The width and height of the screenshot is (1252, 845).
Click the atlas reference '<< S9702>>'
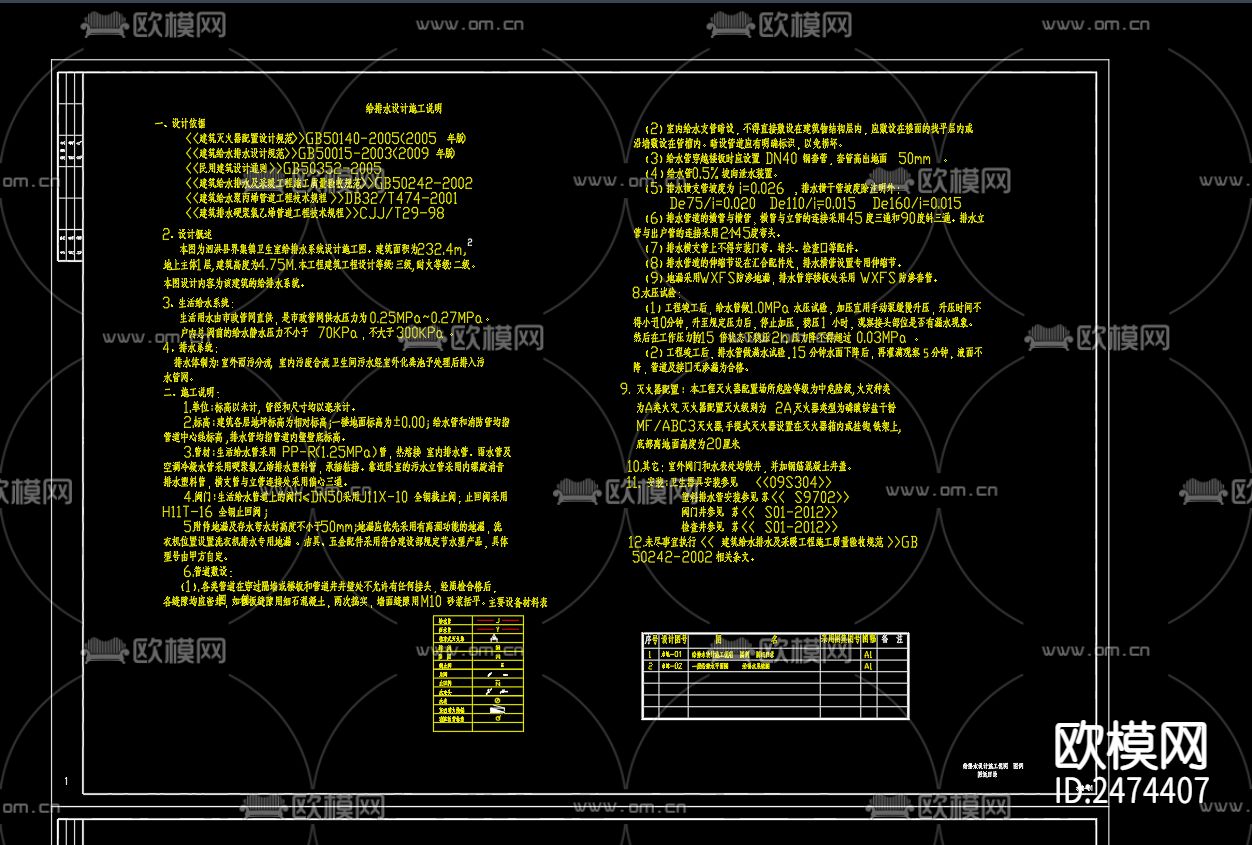(810, 496)
